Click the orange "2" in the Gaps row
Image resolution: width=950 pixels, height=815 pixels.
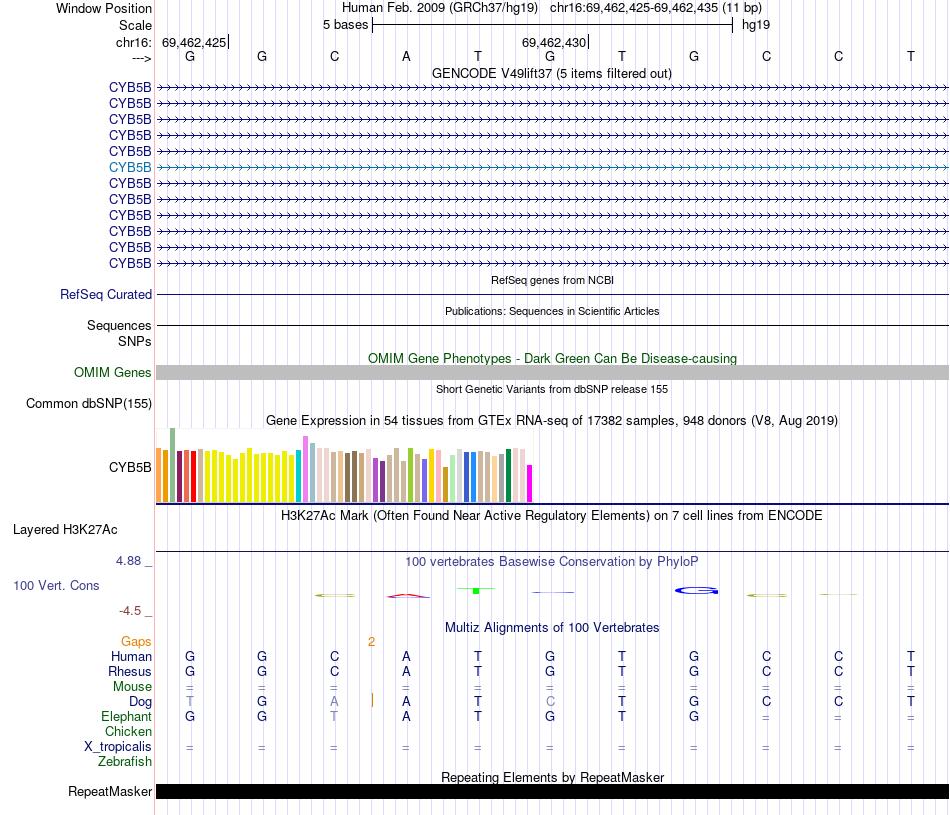[371, 642]
